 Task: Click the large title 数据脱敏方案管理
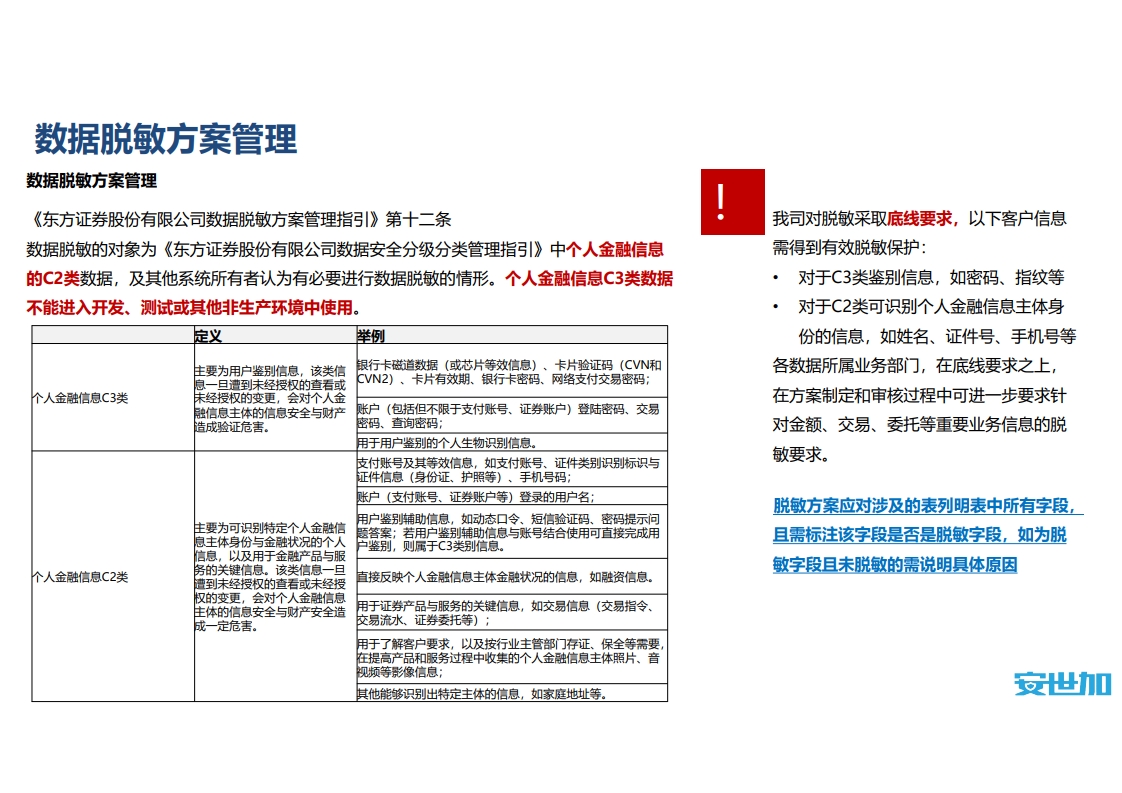click(166, 139)
